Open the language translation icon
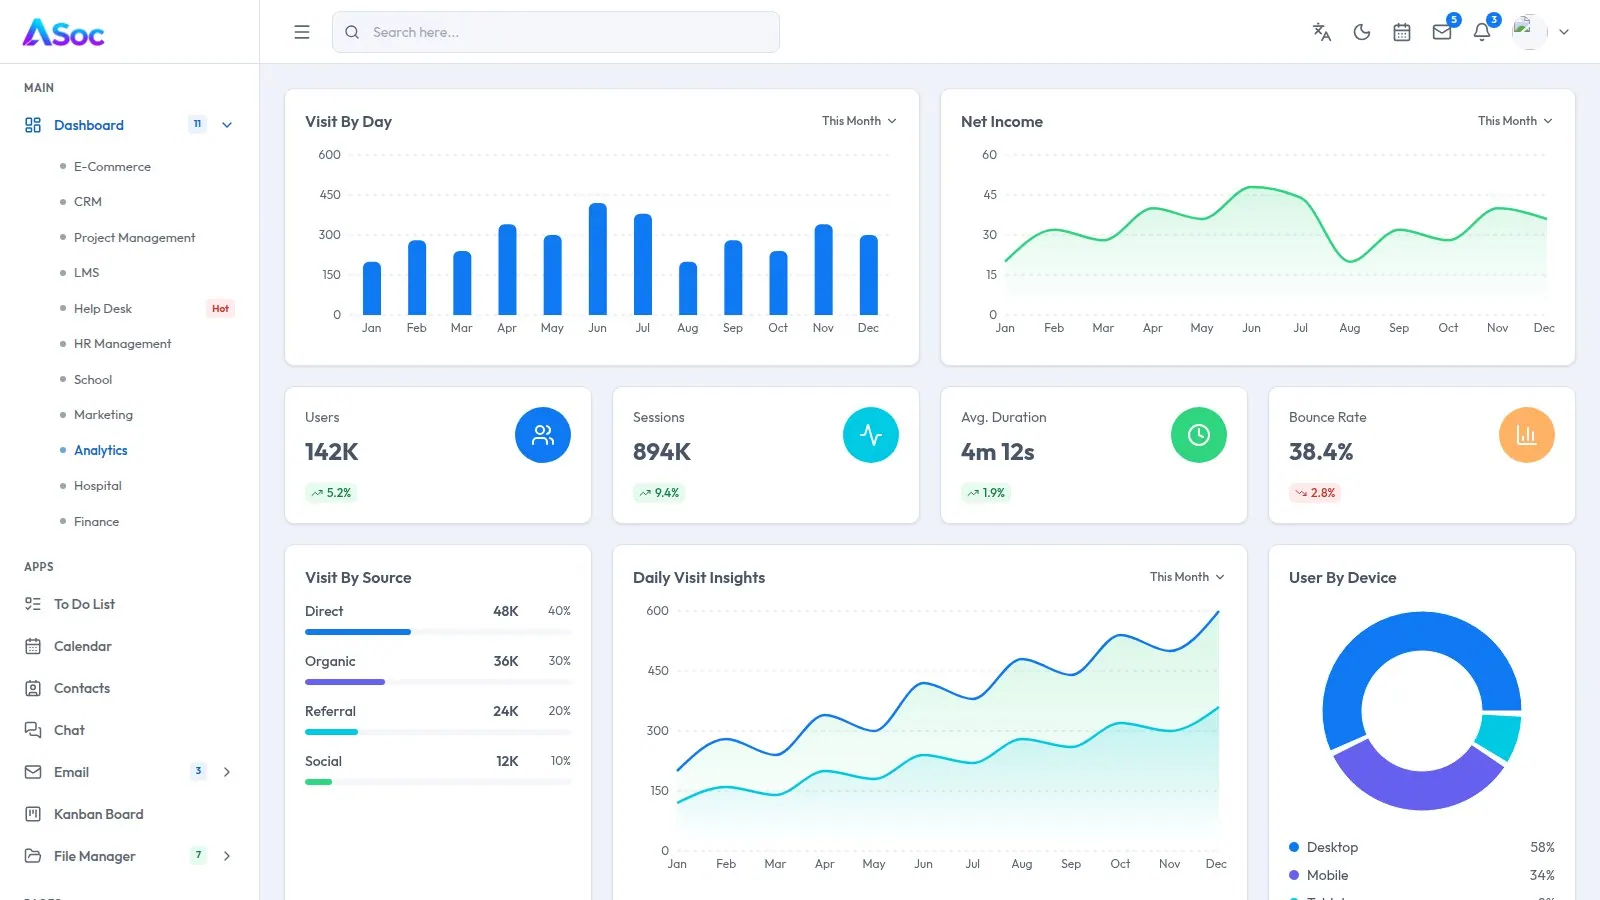The height and width of the screenshot is (900, 1600). point(1322,32)
